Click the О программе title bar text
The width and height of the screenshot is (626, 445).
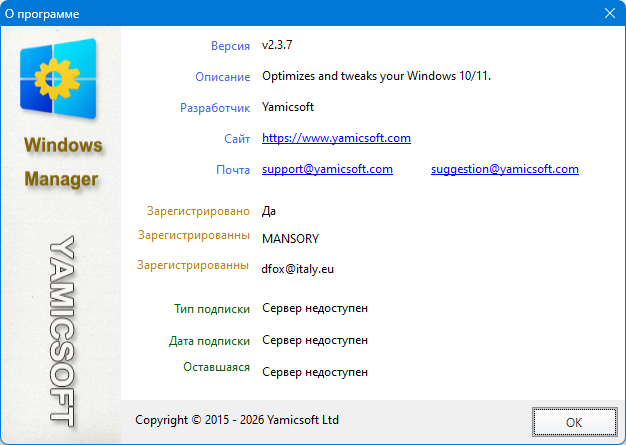click(42, 14)
